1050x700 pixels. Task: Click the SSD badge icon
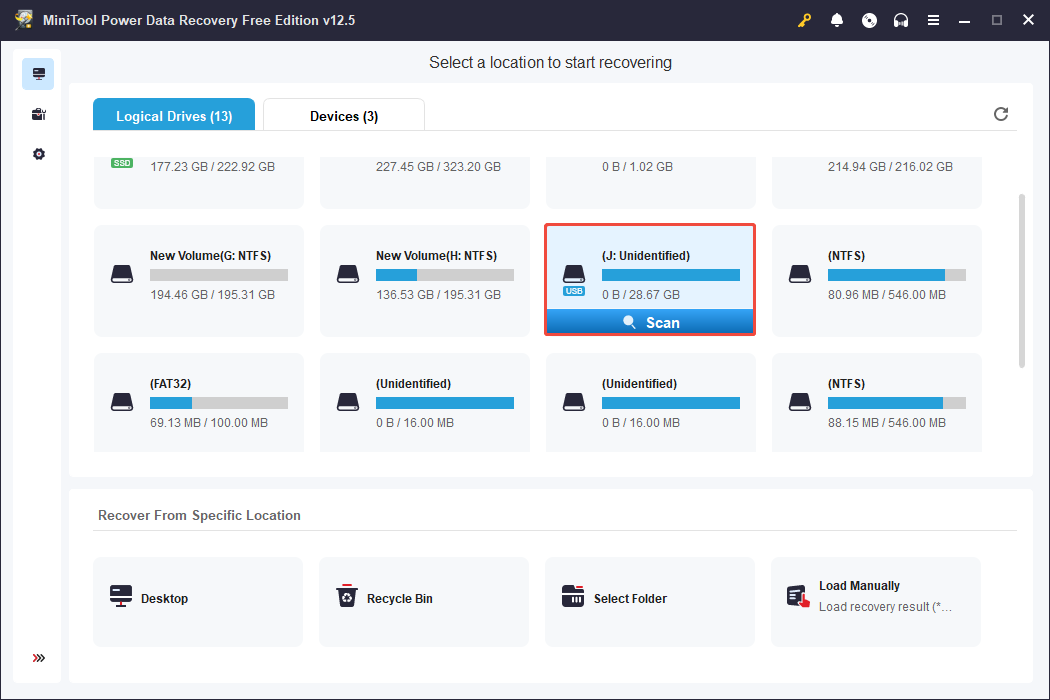[122, 163]
